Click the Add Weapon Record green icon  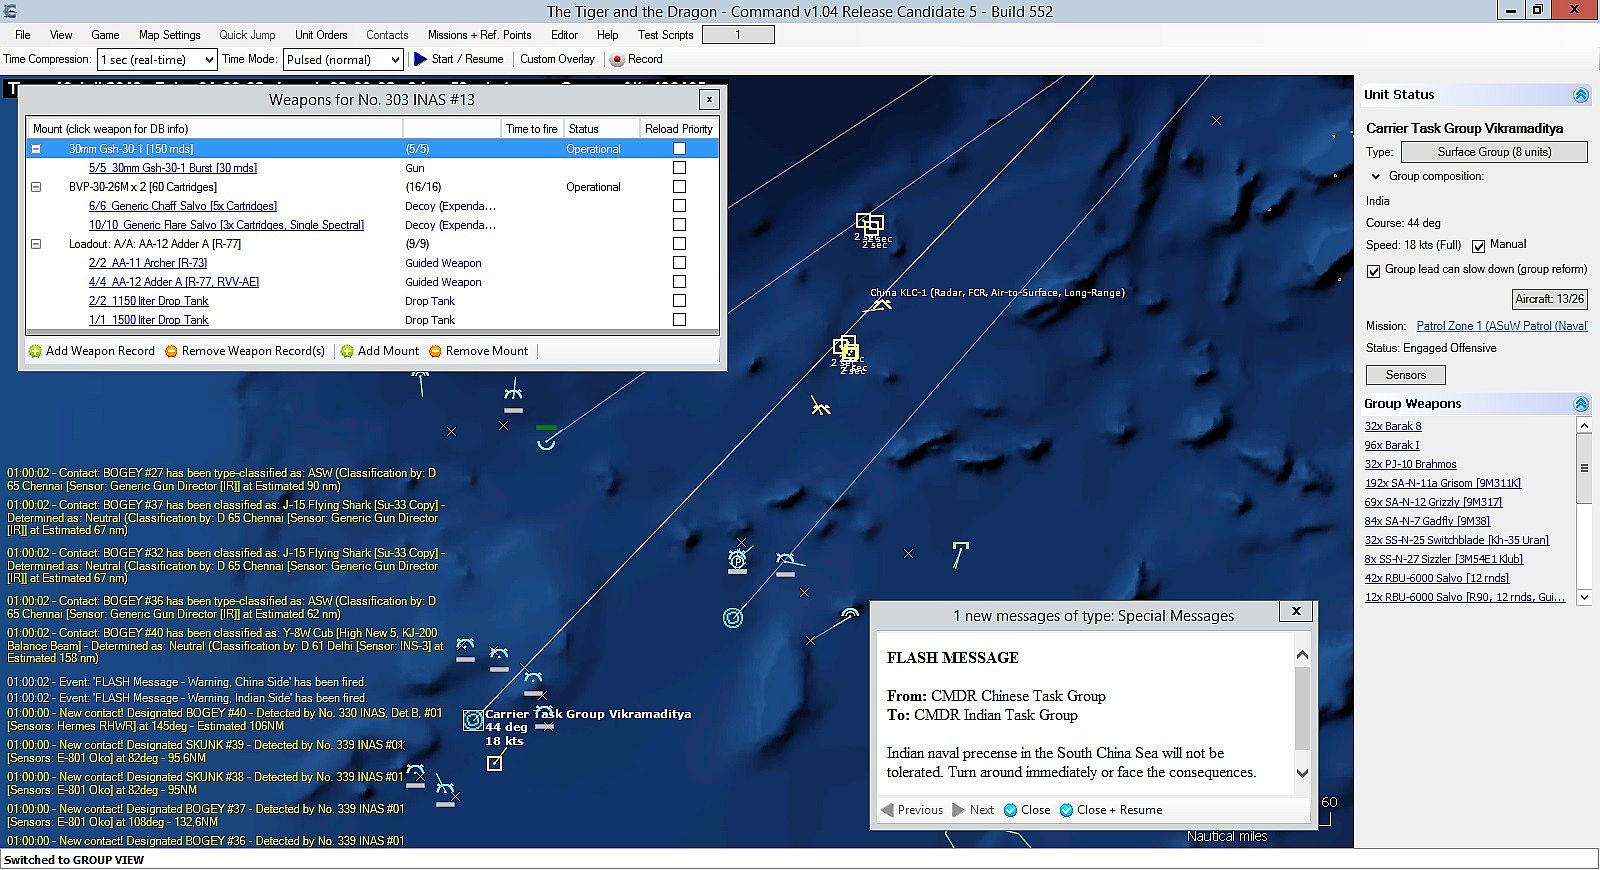(x=35, y=351)
